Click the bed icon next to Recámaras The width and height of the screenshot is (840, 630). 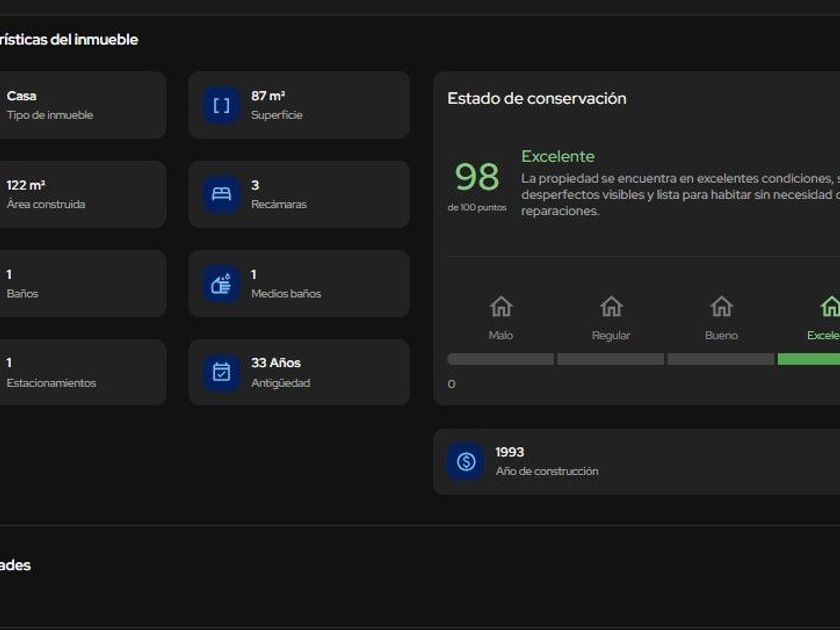[x=222, y=194]
